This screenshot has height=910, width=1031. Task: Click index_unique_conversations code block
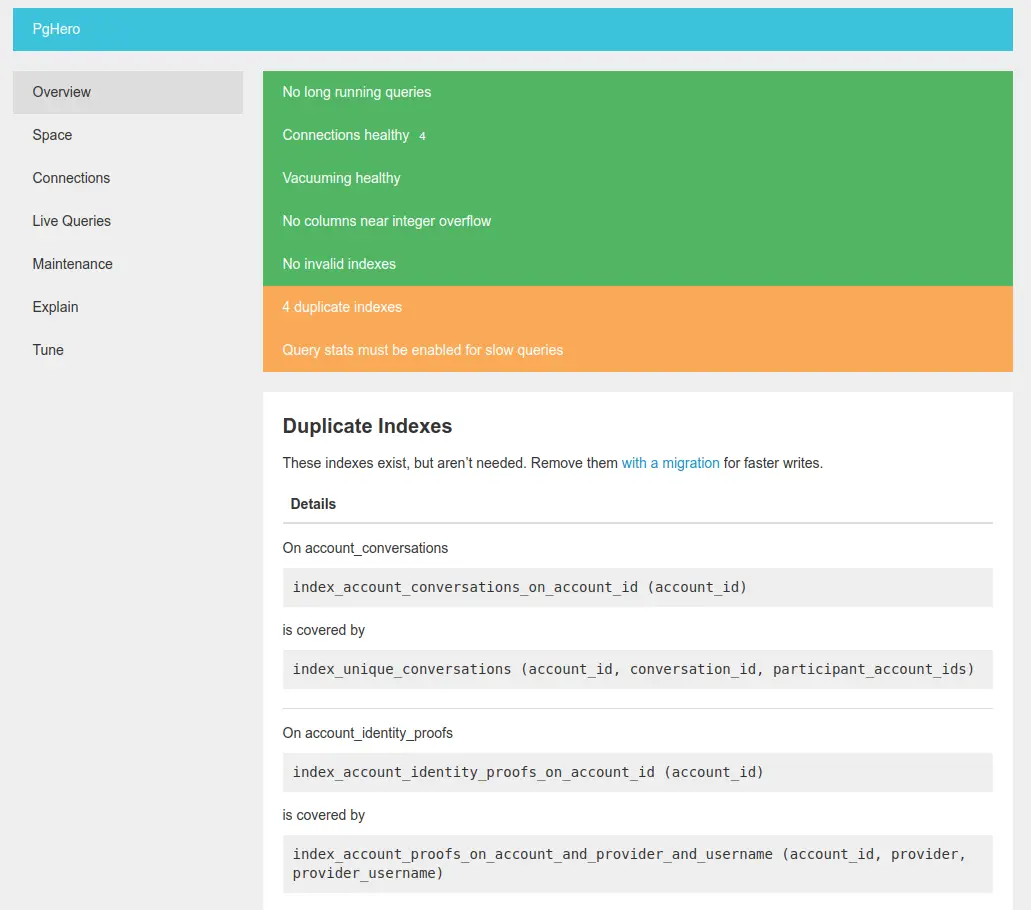pyautogui.click(x=637, y=669)
